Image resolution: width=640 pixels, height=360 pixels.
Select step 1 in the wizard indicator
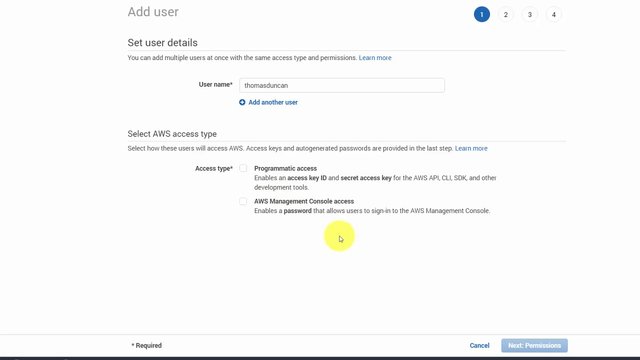click(x=482, y=14)
